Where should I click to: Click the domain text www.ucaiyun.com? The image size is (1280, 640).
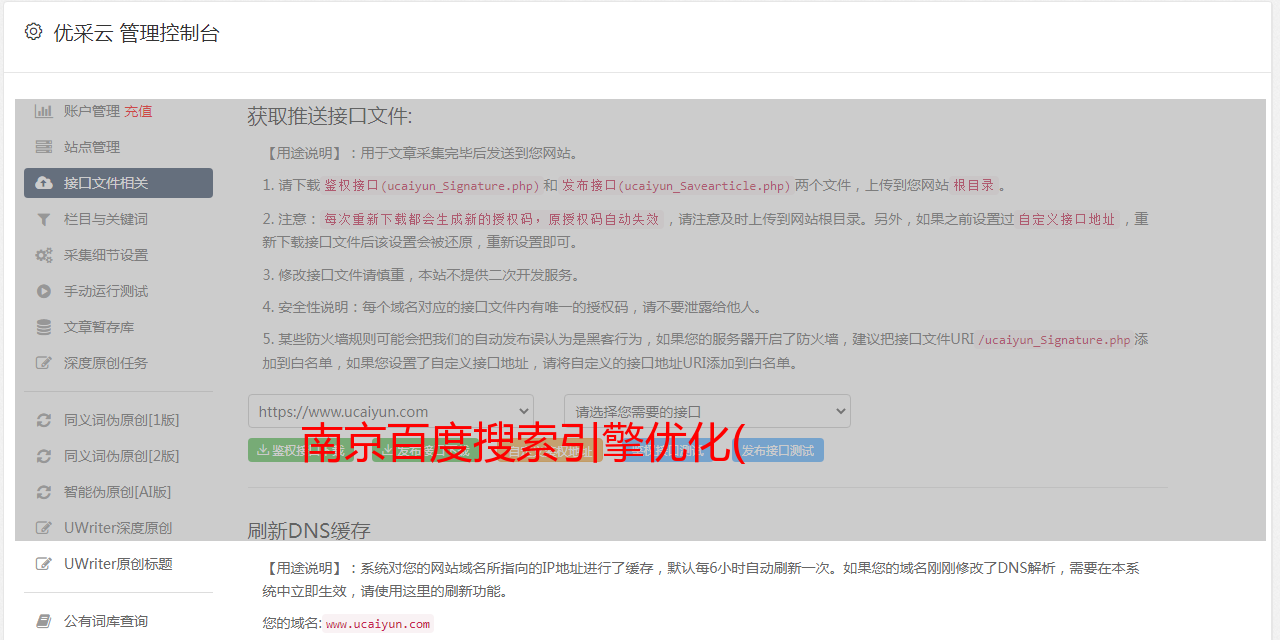click(378, 624)
